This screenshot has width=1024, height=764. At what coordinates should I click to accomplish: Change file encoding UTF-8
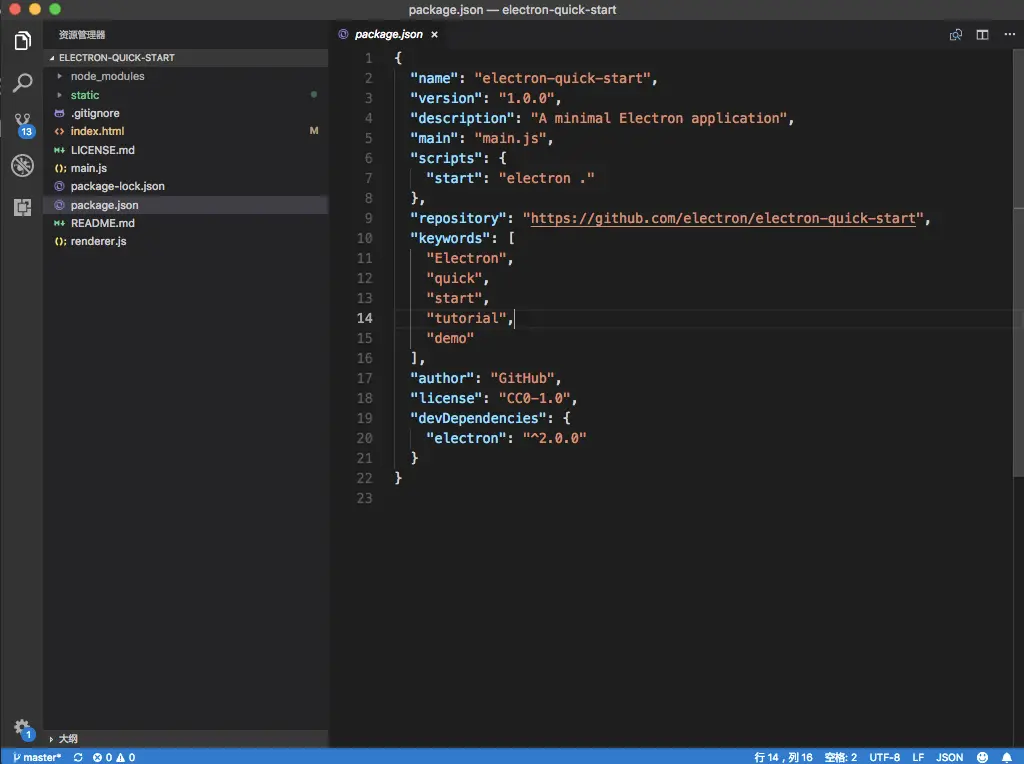[x=884, y=757]
